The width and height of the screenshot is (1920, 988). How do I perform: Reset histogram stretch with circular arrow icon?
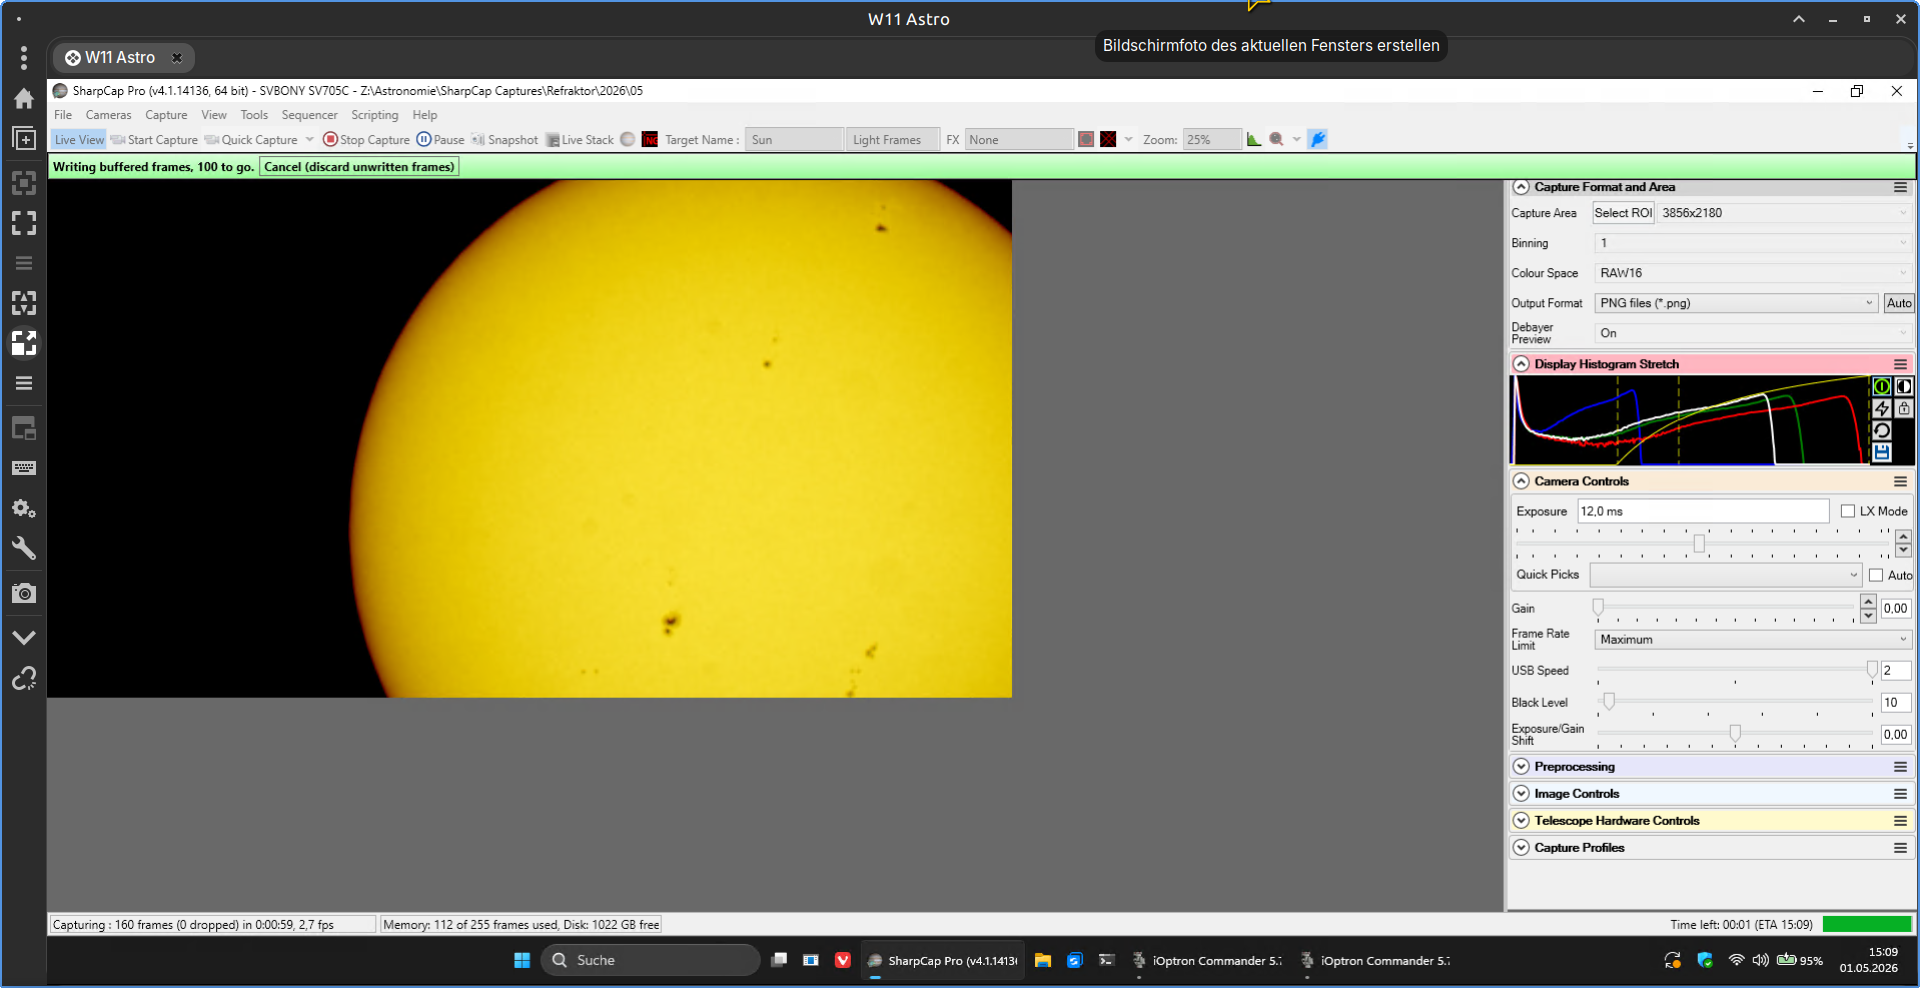pos(1882,430)
